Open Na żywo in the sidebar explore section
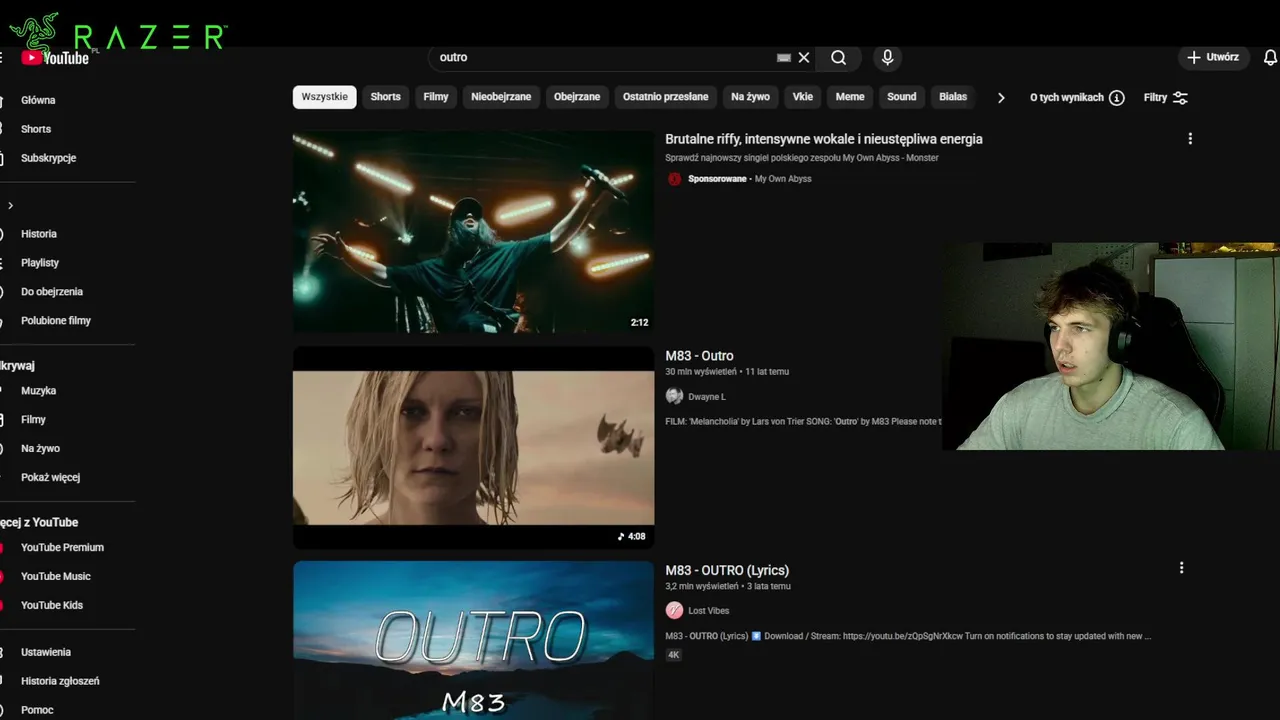This screenshot has width=1280, height=720. 40,449
